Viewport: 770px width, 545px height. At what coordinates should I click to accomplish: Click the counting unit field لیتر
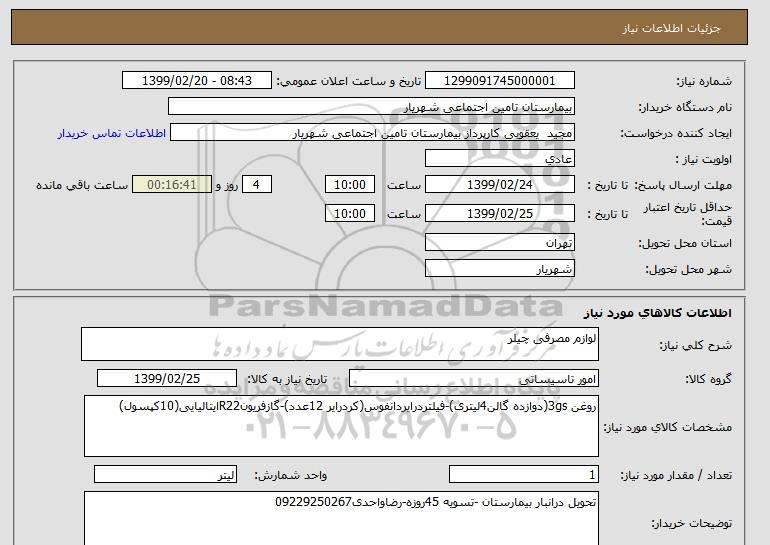coord(165,475)
